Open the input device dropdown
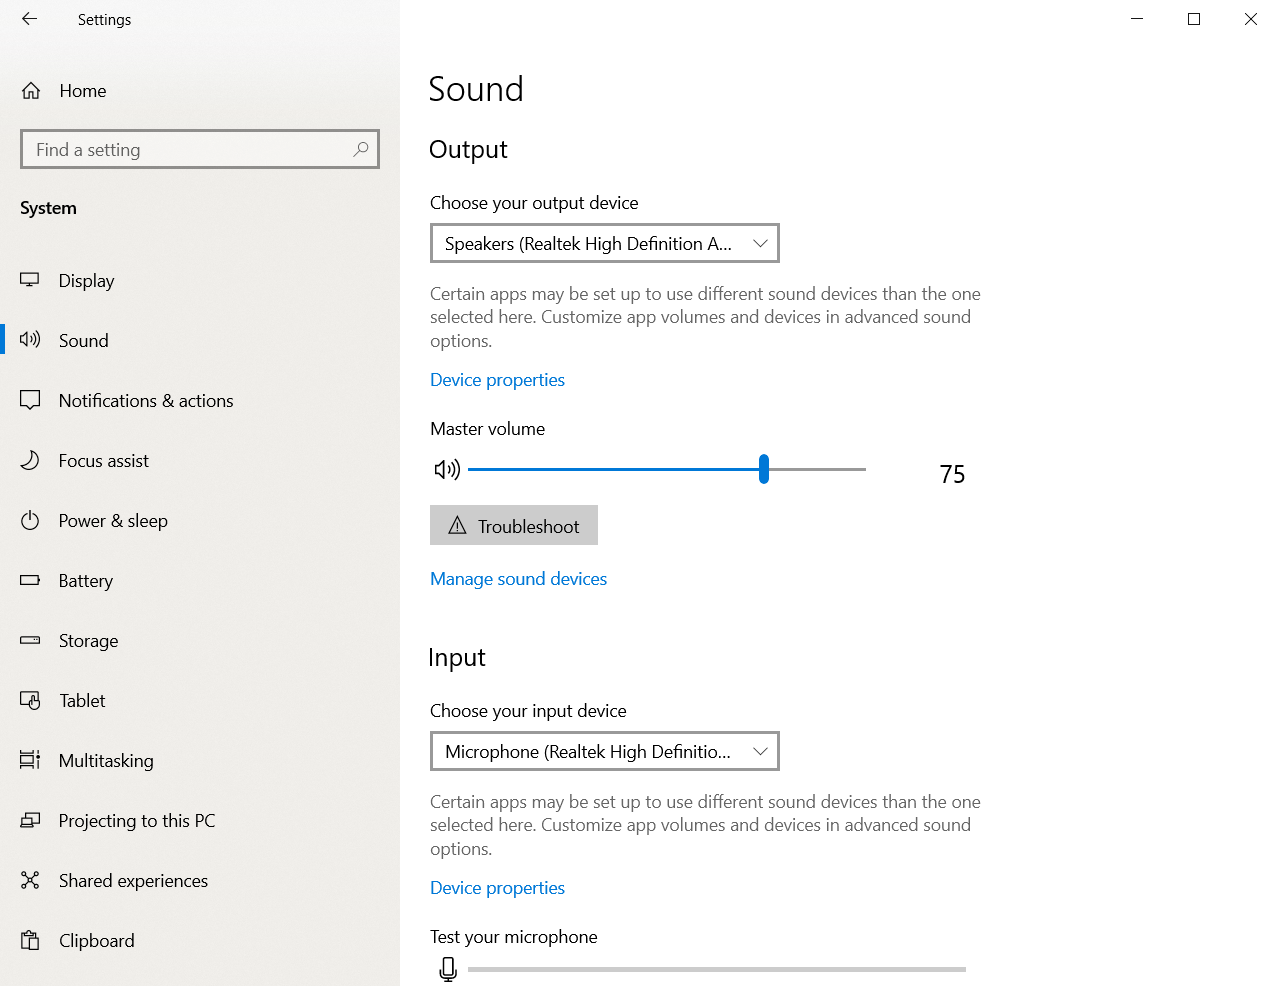The image size is (1278, 986). [x=604, y=751]
